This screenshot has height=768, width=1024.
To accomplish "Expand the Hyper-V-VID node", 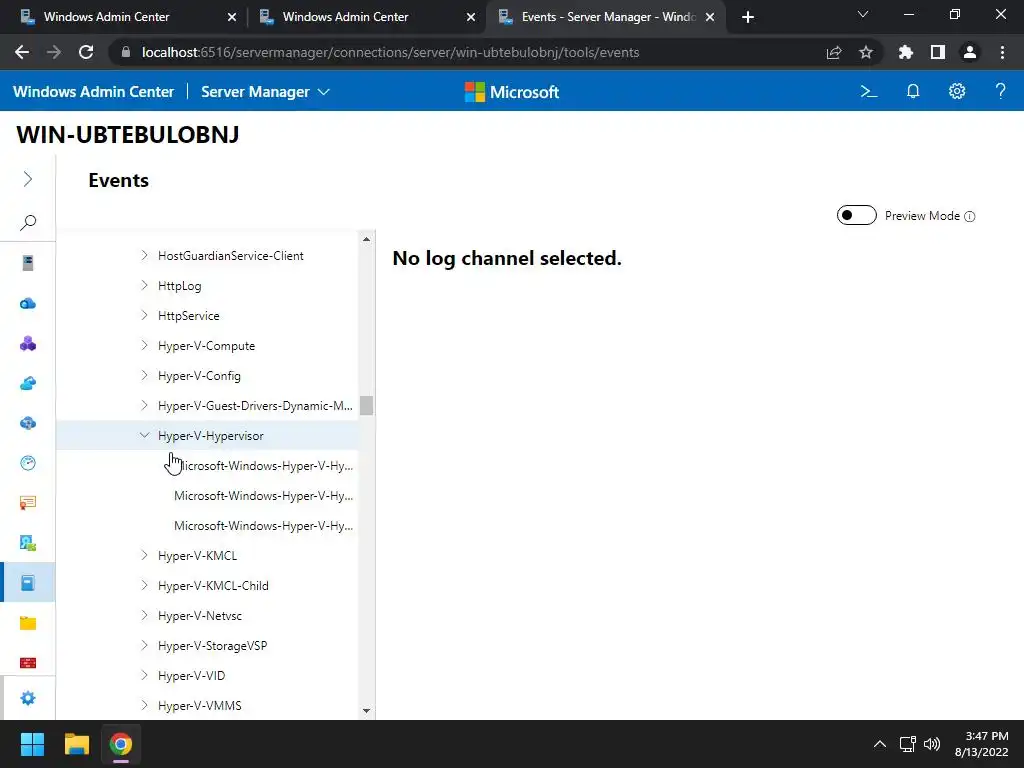I will (x=144, y=675).
